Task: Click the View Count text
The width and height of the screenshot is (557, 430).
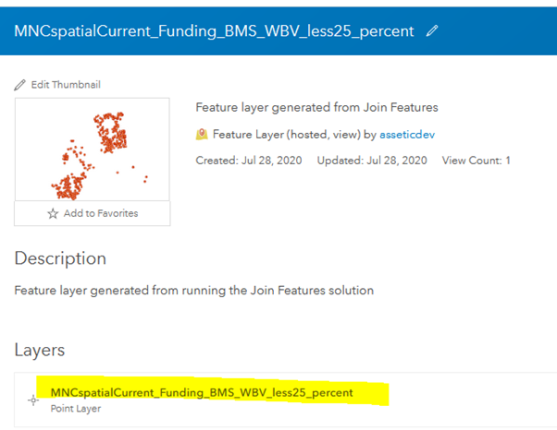Action: tap(476, 160)
